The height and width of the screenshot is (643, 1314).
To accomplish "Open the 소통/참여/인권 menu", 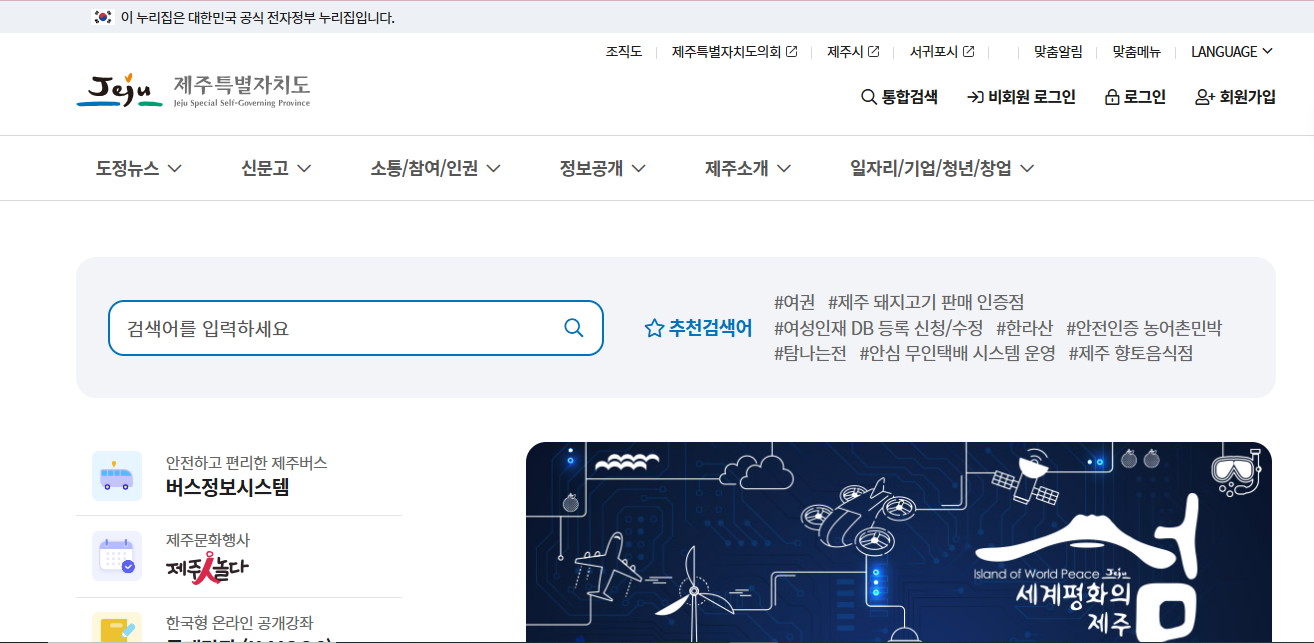I will [435, 168].
